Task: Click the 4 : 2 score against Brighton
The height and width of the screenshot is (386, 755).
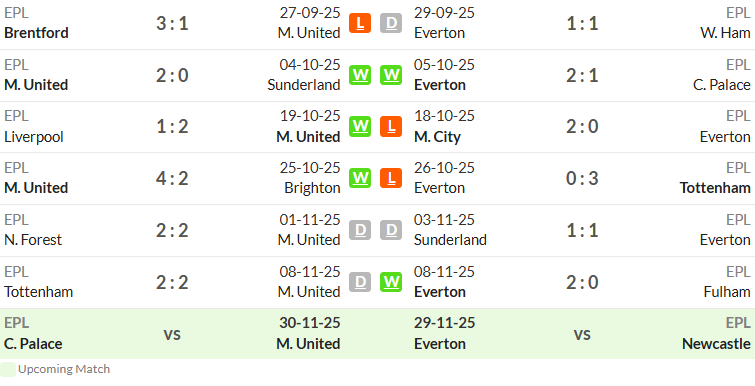Action: (x=172, y=178)
